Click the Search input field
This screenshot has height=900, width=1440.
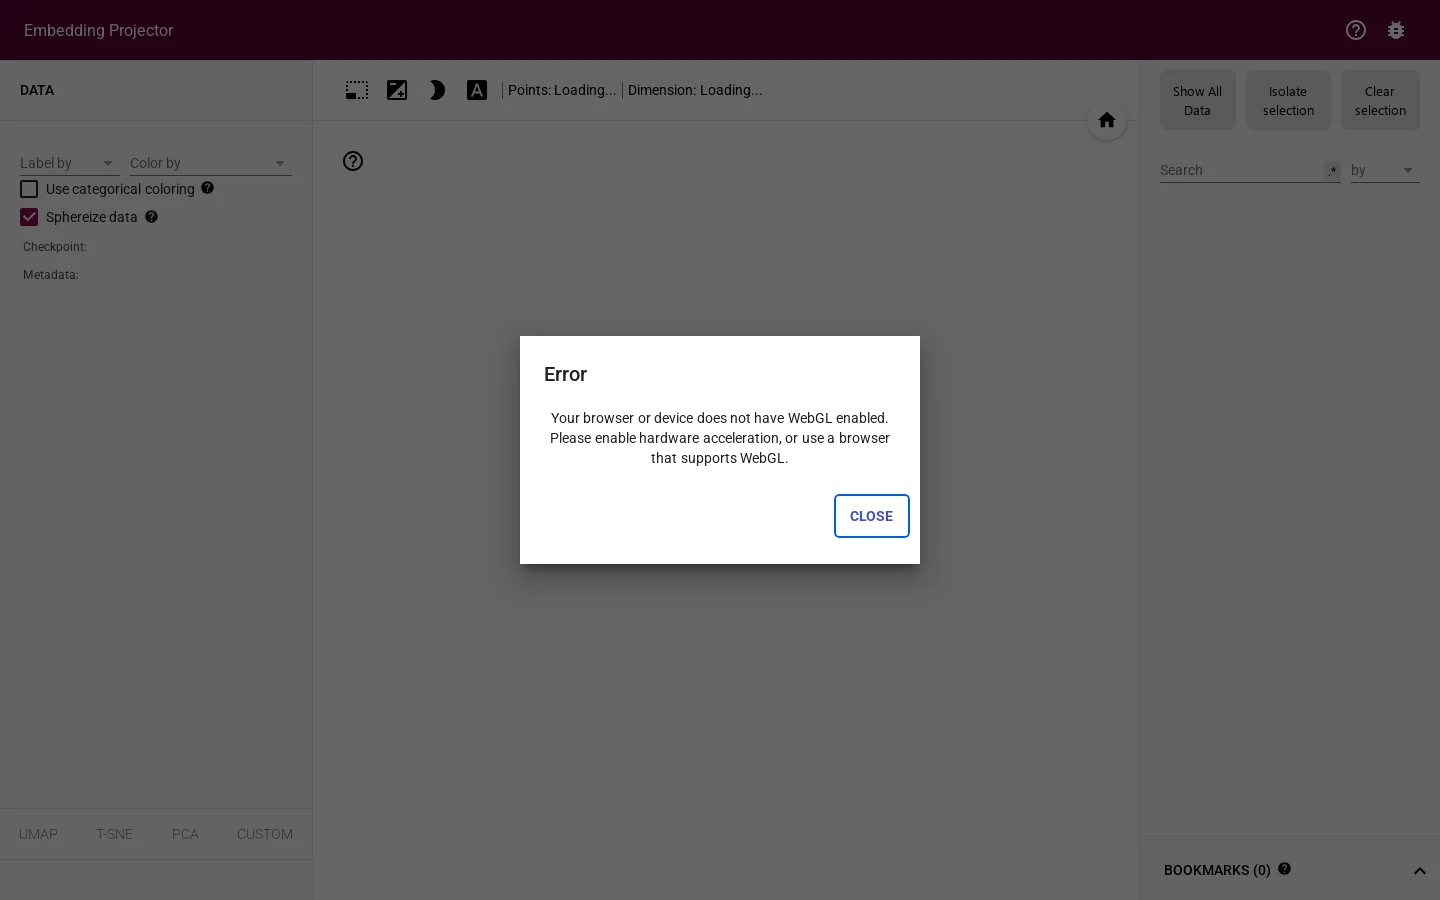(x=1241, y=170)
